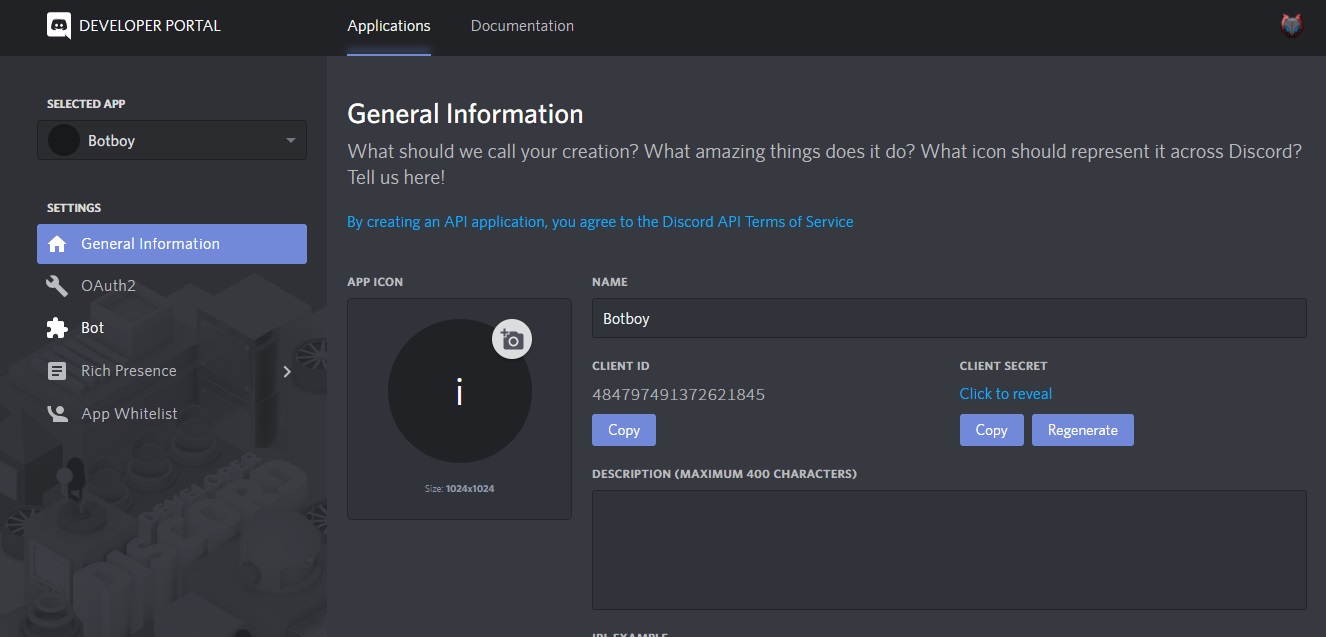The width and height of the screenshot is (1326, 637).
Task: Click the OAuth2 wrench icon
Action: point(57,286)
